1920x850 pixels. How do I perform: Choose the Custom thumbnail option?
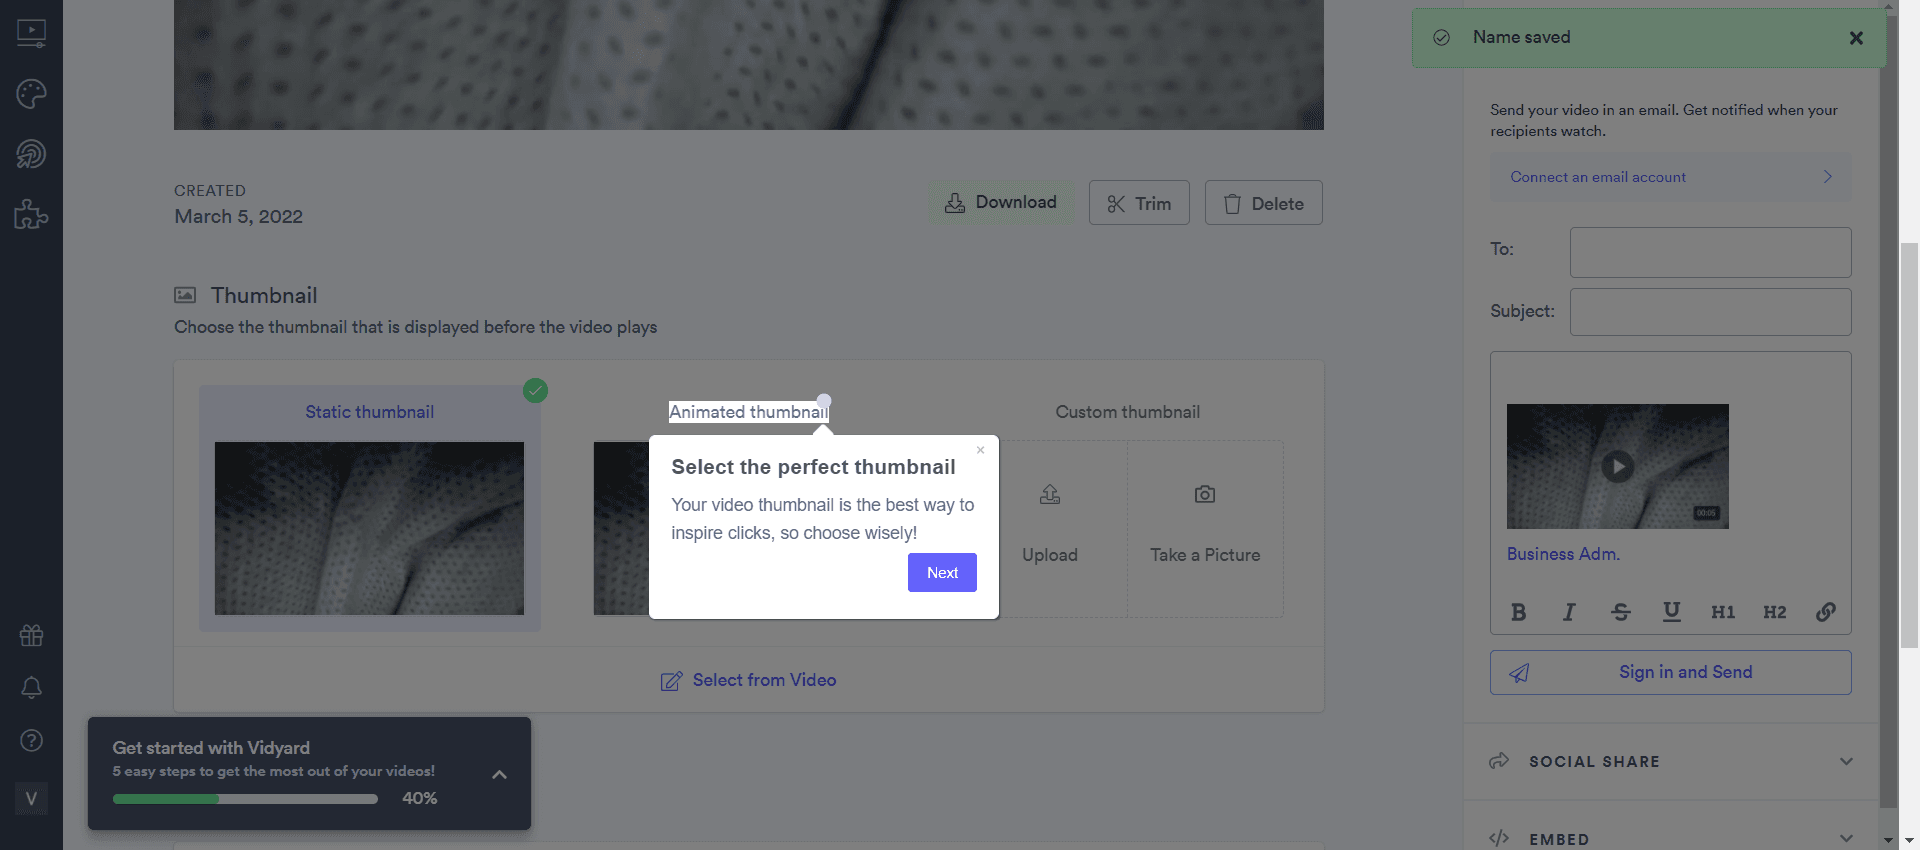click(1128, 412)
